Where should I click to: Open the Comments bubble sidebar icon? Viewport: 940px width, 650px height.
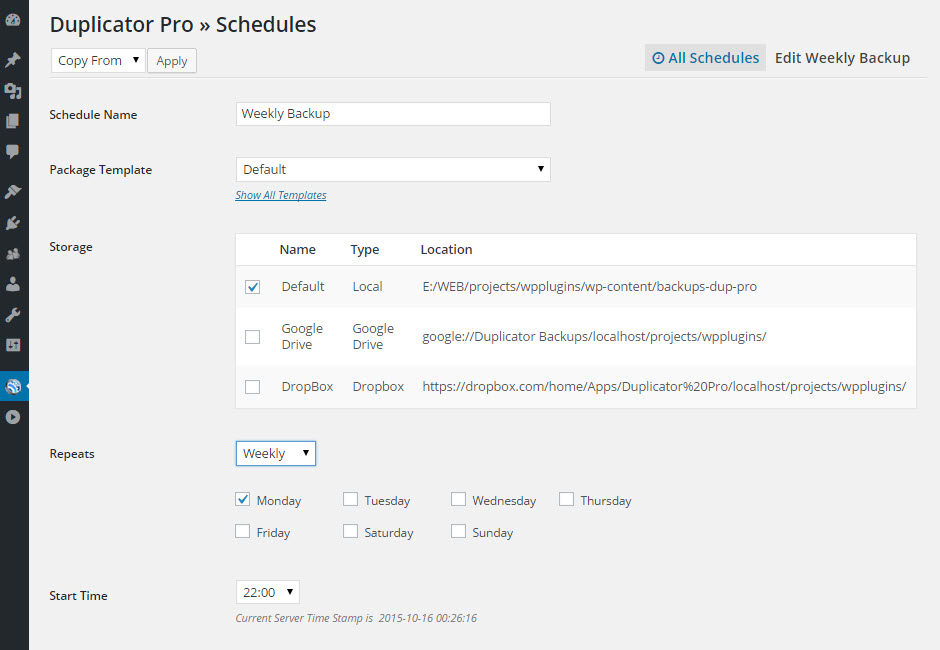pyautogui.click(x=13, y=152)
